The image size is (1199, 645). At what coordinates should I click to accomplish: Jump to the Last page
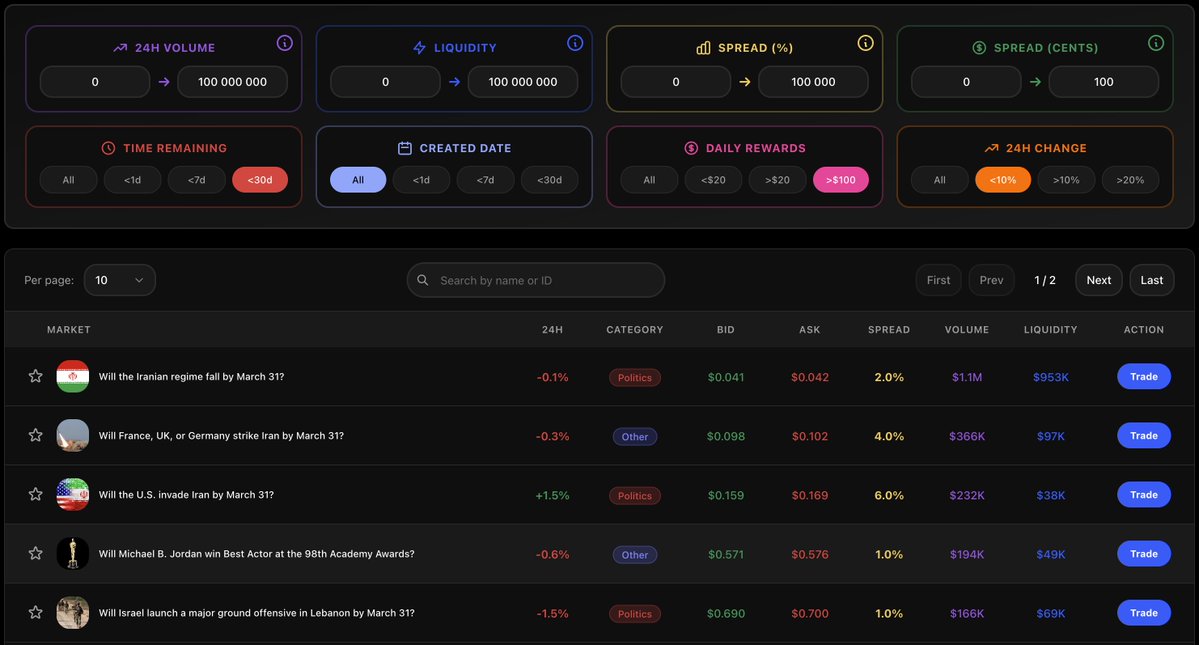coord(1152,280)
